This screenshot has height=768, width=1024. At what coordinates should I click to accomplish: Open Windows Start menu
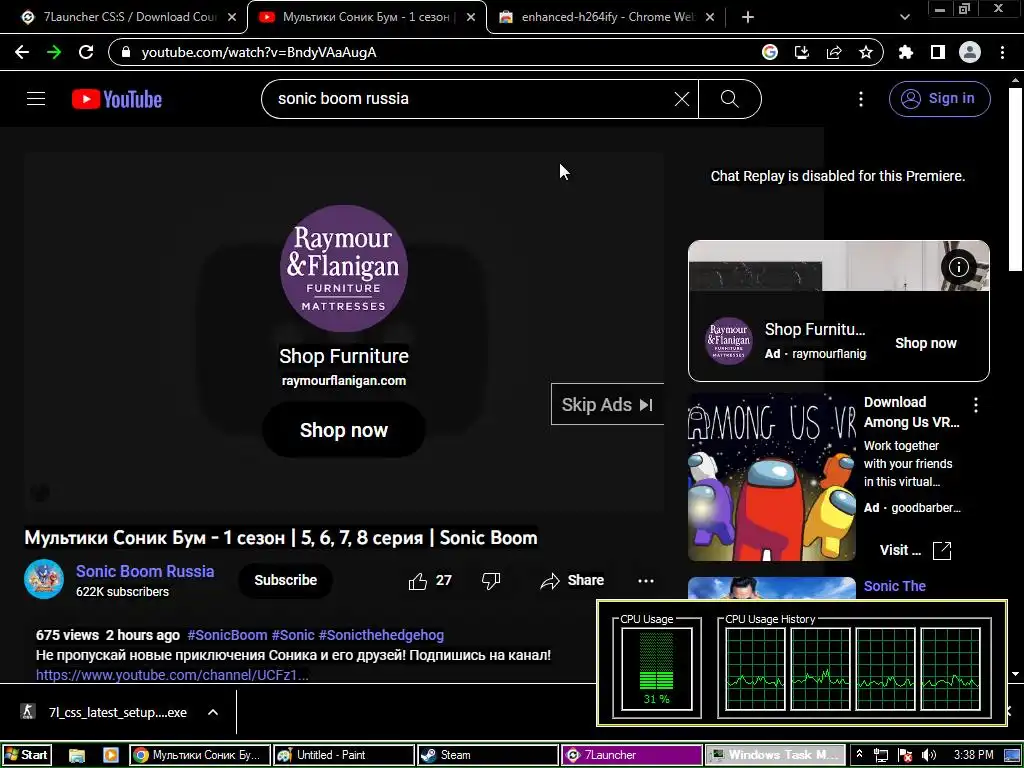tap(26, 755)
